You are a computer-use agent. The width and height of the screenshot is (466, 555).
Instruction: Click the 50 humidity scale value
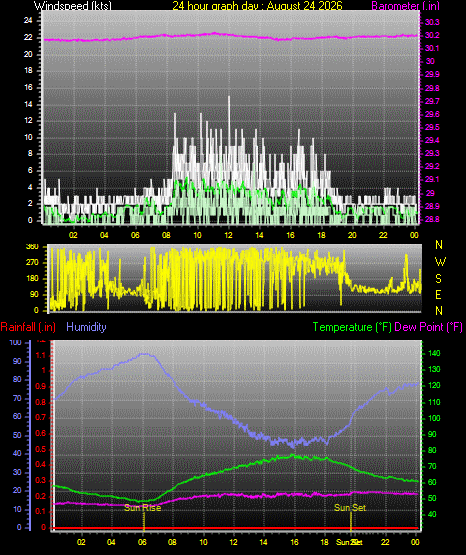point(17,435)
